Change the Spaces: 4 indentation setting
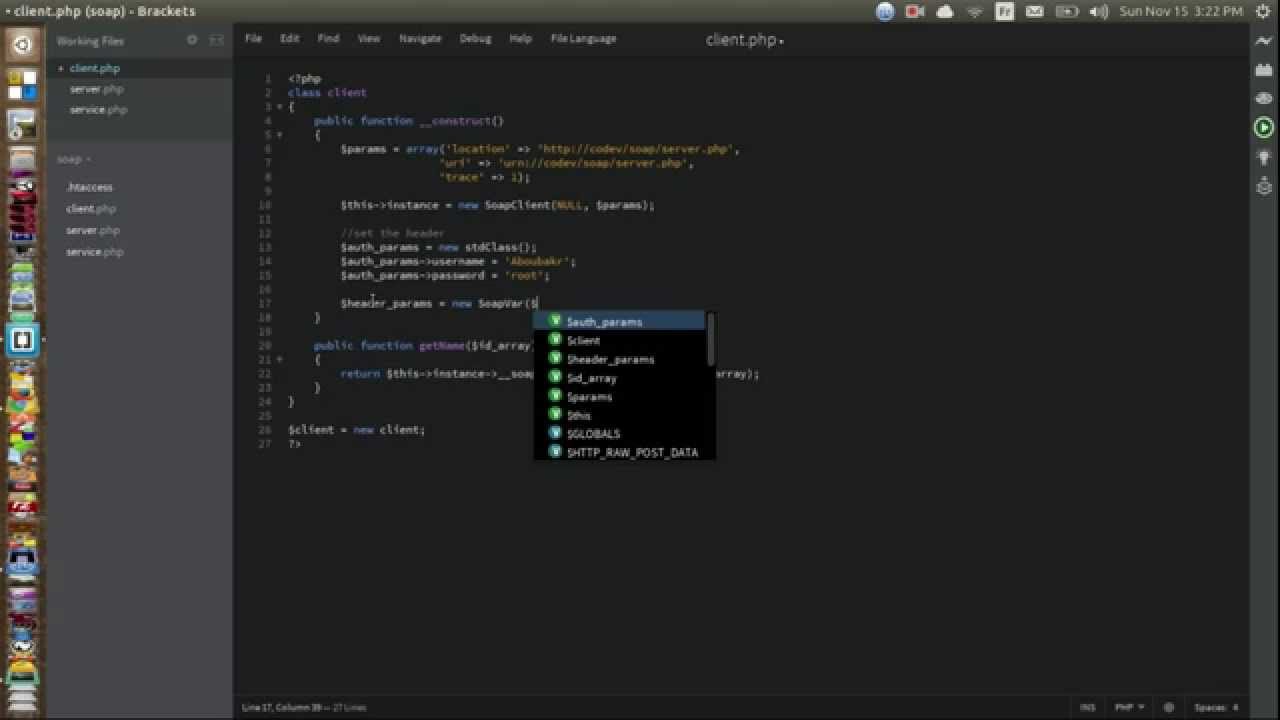The width and height of the screenshot is (1280, 720). (x=1215, y=707)
